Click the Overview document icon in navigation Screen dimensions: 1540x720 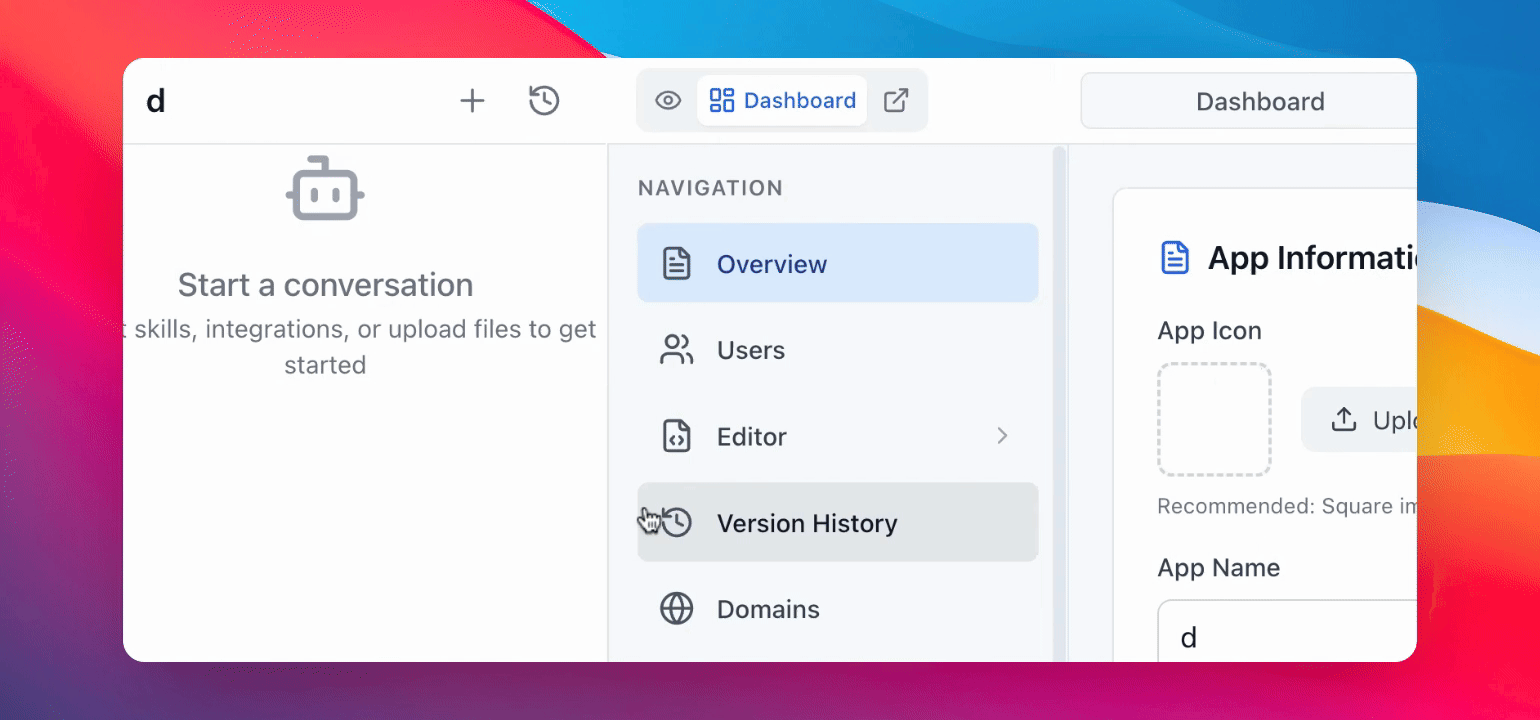(x=677, y=264)
